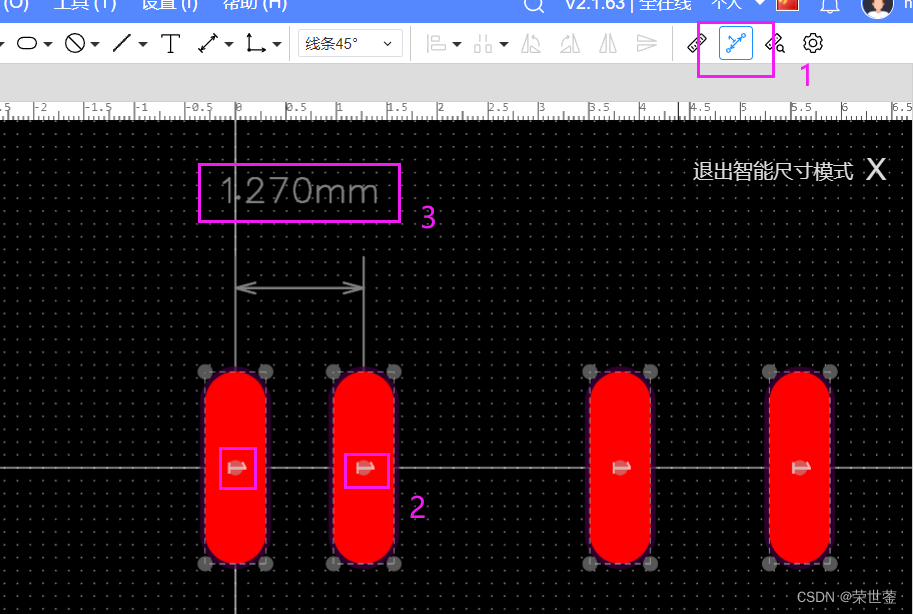Click the align objects icon
This screenshot has width=913, height=614.
click(x=436, y=43)
